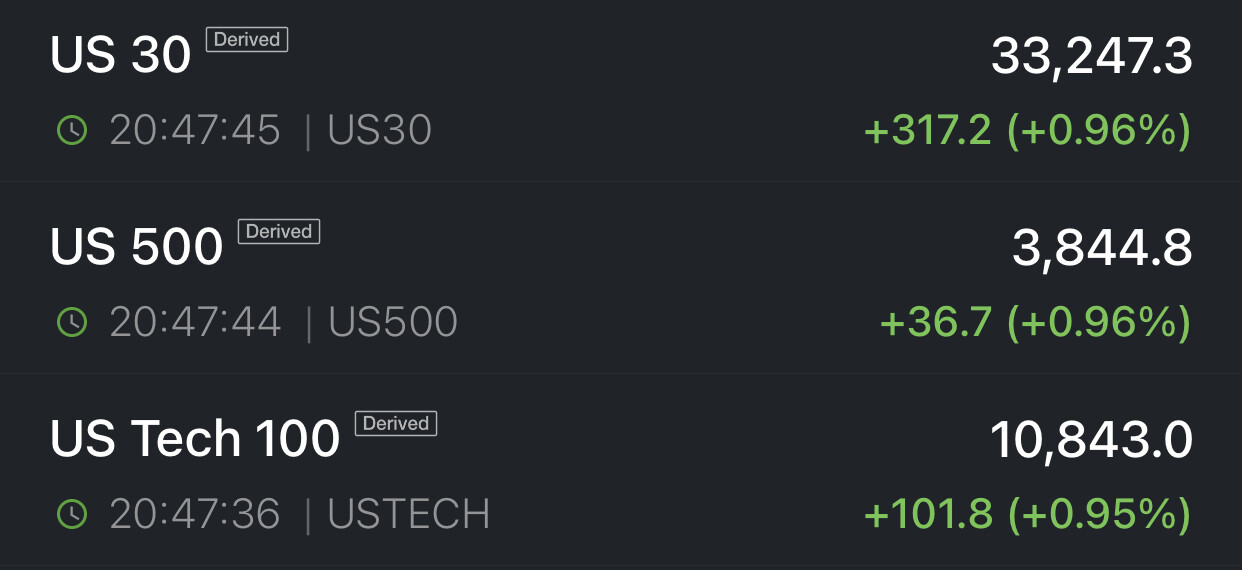This screenshot has height=570, width=1242.
Task: Click the +36.7 (+0.96%) change figure
Action: [1035, 322]
